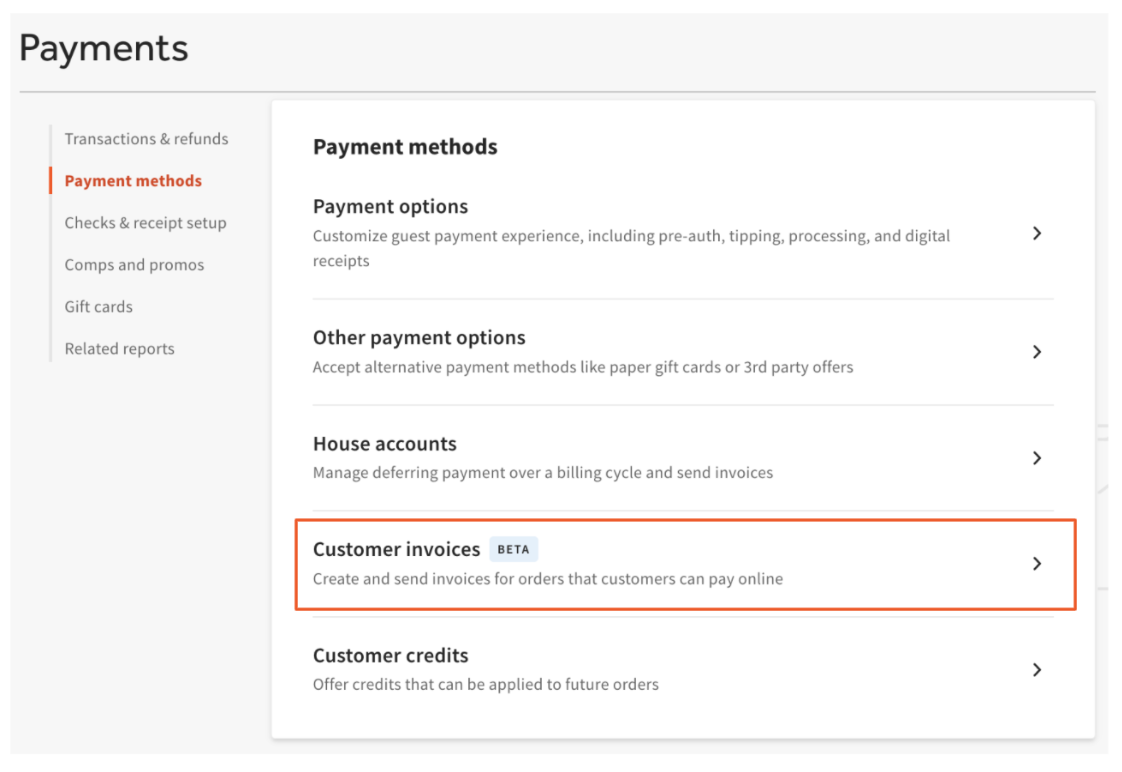Expand Customer credits using the chevron

[1037, 670]
